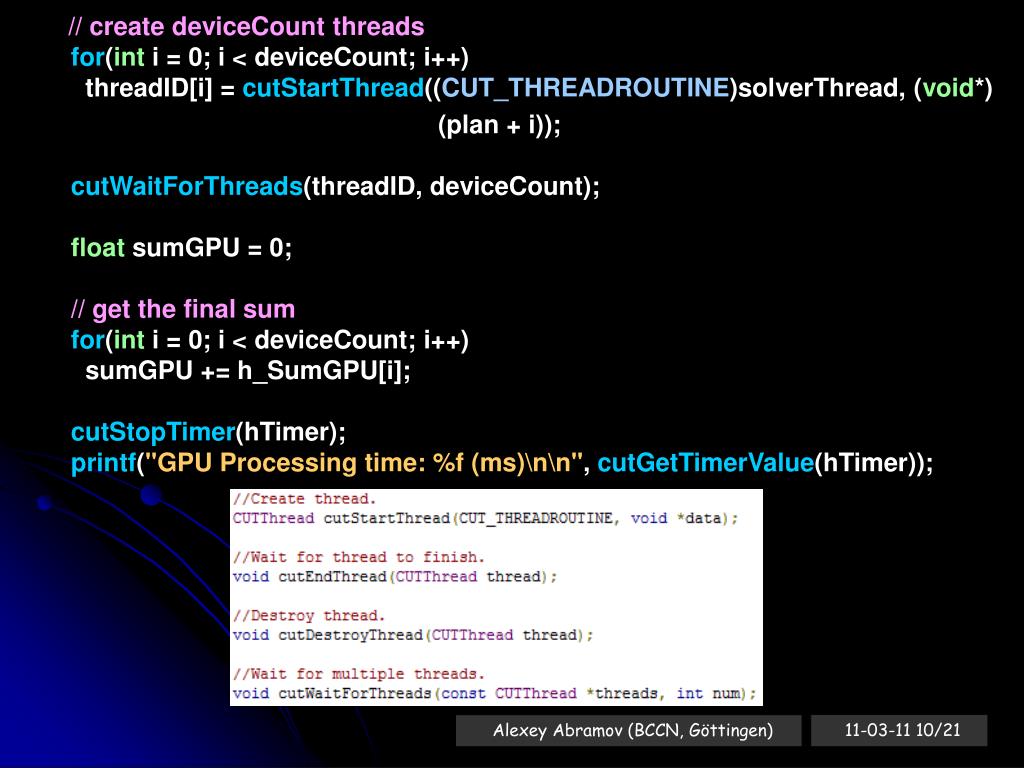Click the comment "// get the final sum"
Viewport: 1024px width, 768px height.
(183, 309)
